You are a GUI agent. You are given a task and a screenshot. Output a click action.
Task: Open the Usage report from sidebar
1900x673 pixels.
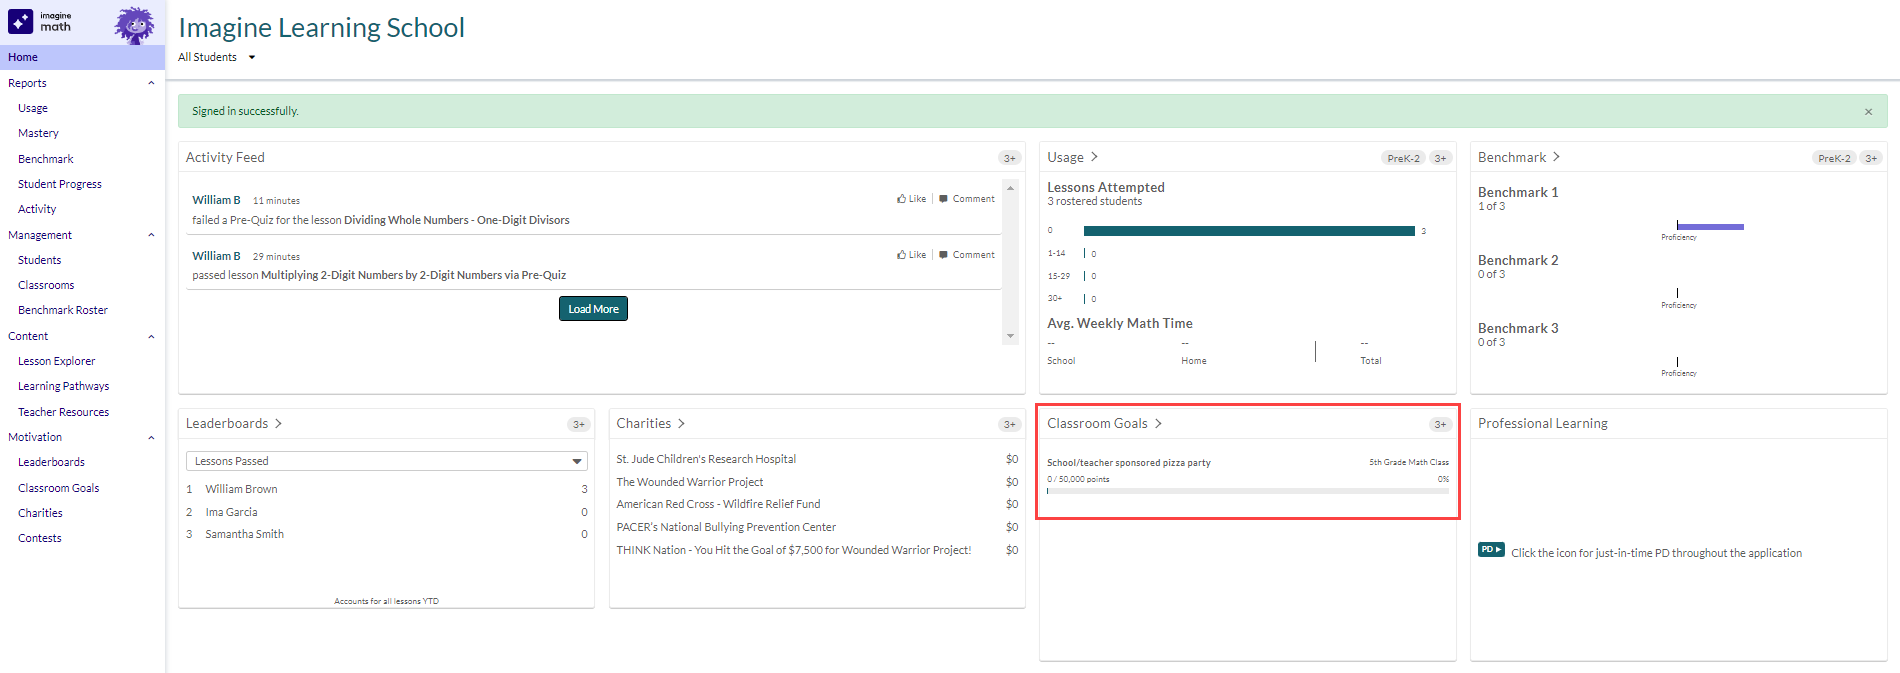tap(33, 108)
